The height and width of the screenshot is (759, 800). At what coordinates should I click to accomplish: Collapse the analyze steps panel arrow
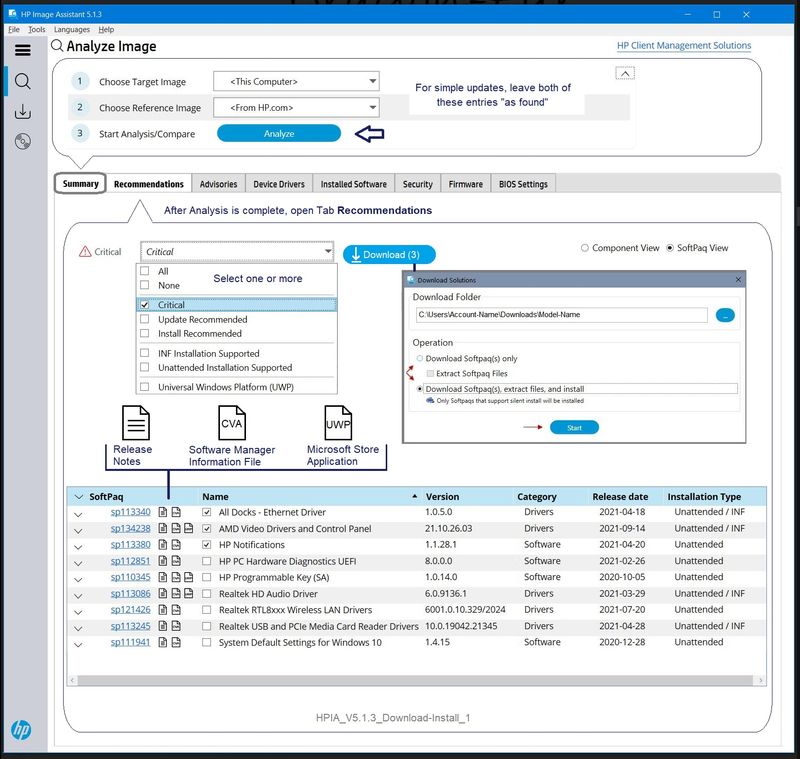(625, 73)
